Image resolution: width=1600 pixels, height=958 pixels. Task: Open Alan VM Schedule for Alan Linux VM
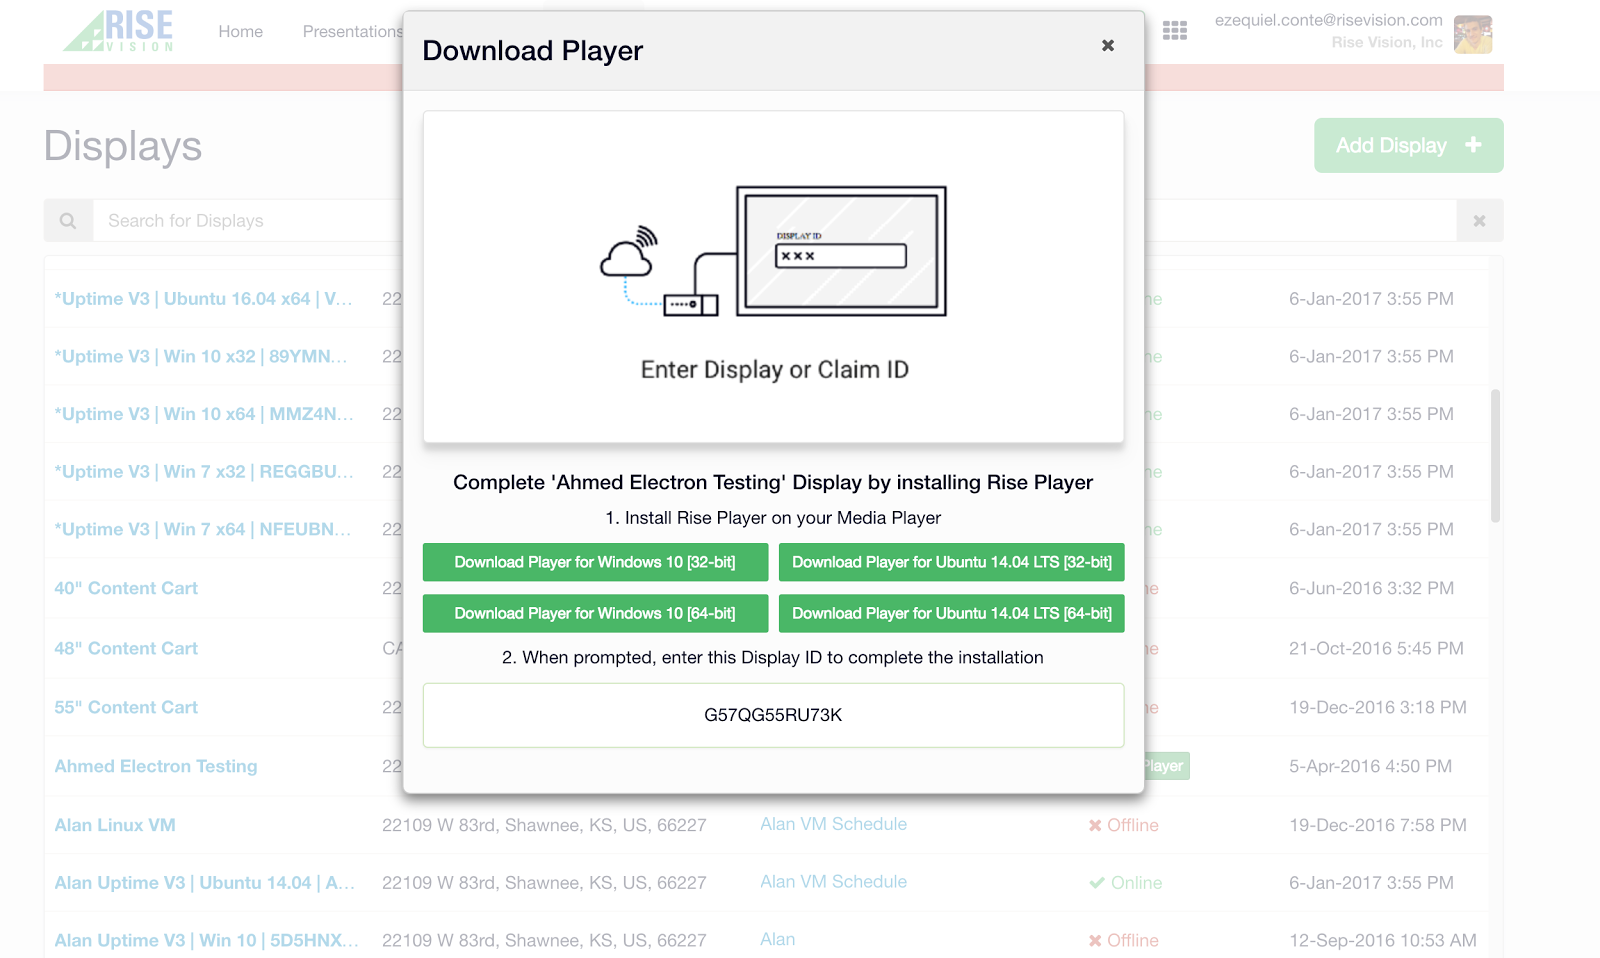pos(834,824)
